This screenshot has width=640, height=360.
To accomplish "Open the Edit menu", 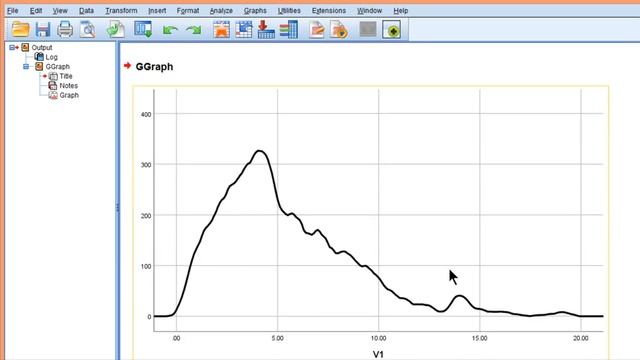I will pyautogui.click(x=36, y=11).
